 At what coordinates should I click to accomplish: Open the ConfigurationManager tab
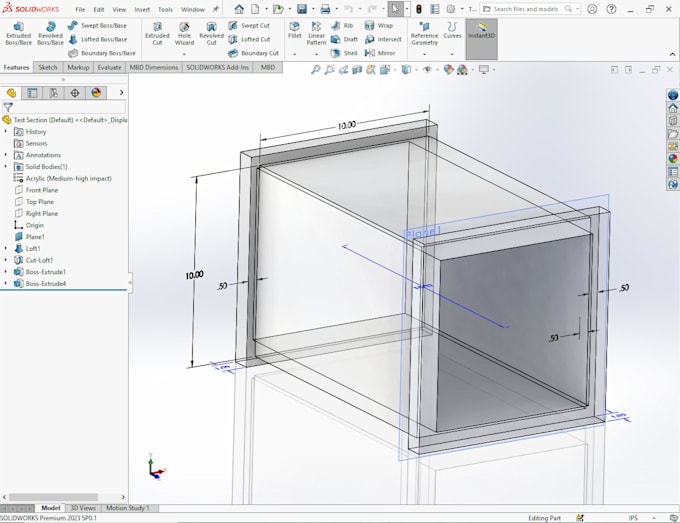click(x=54, y=93)
